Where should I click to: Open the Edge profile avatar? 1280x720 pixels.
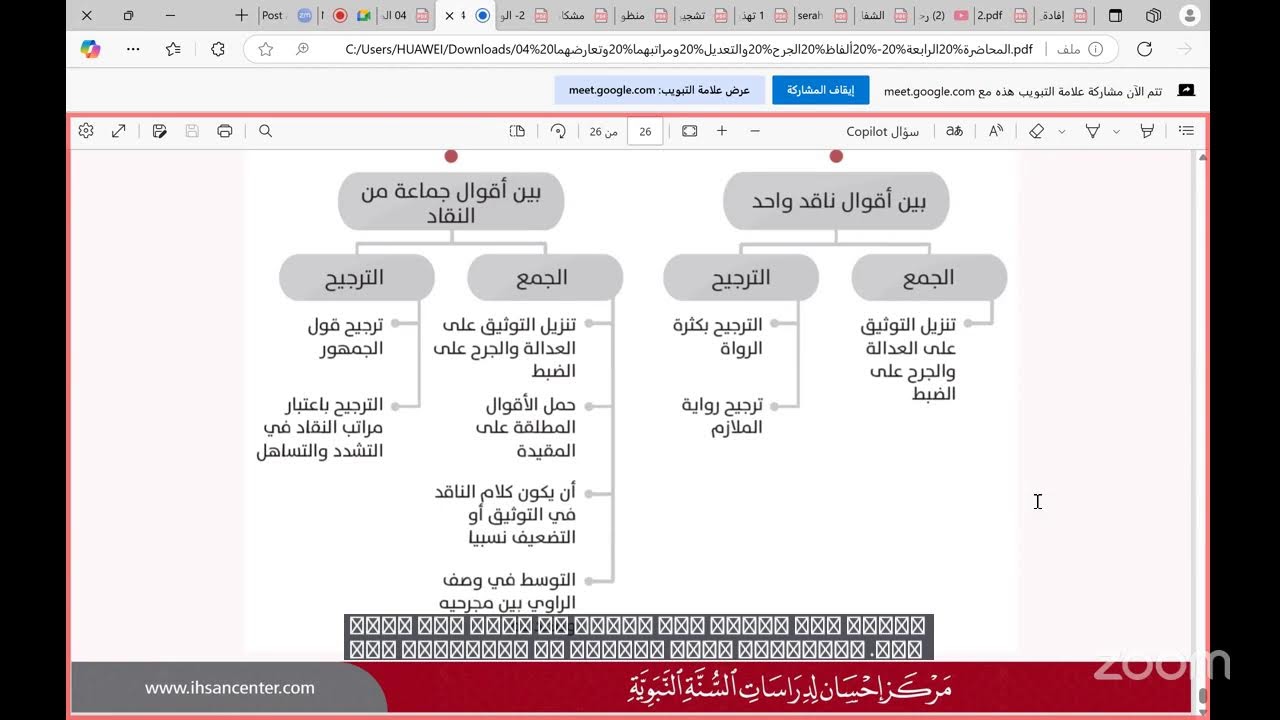[x=1189, y=15]
